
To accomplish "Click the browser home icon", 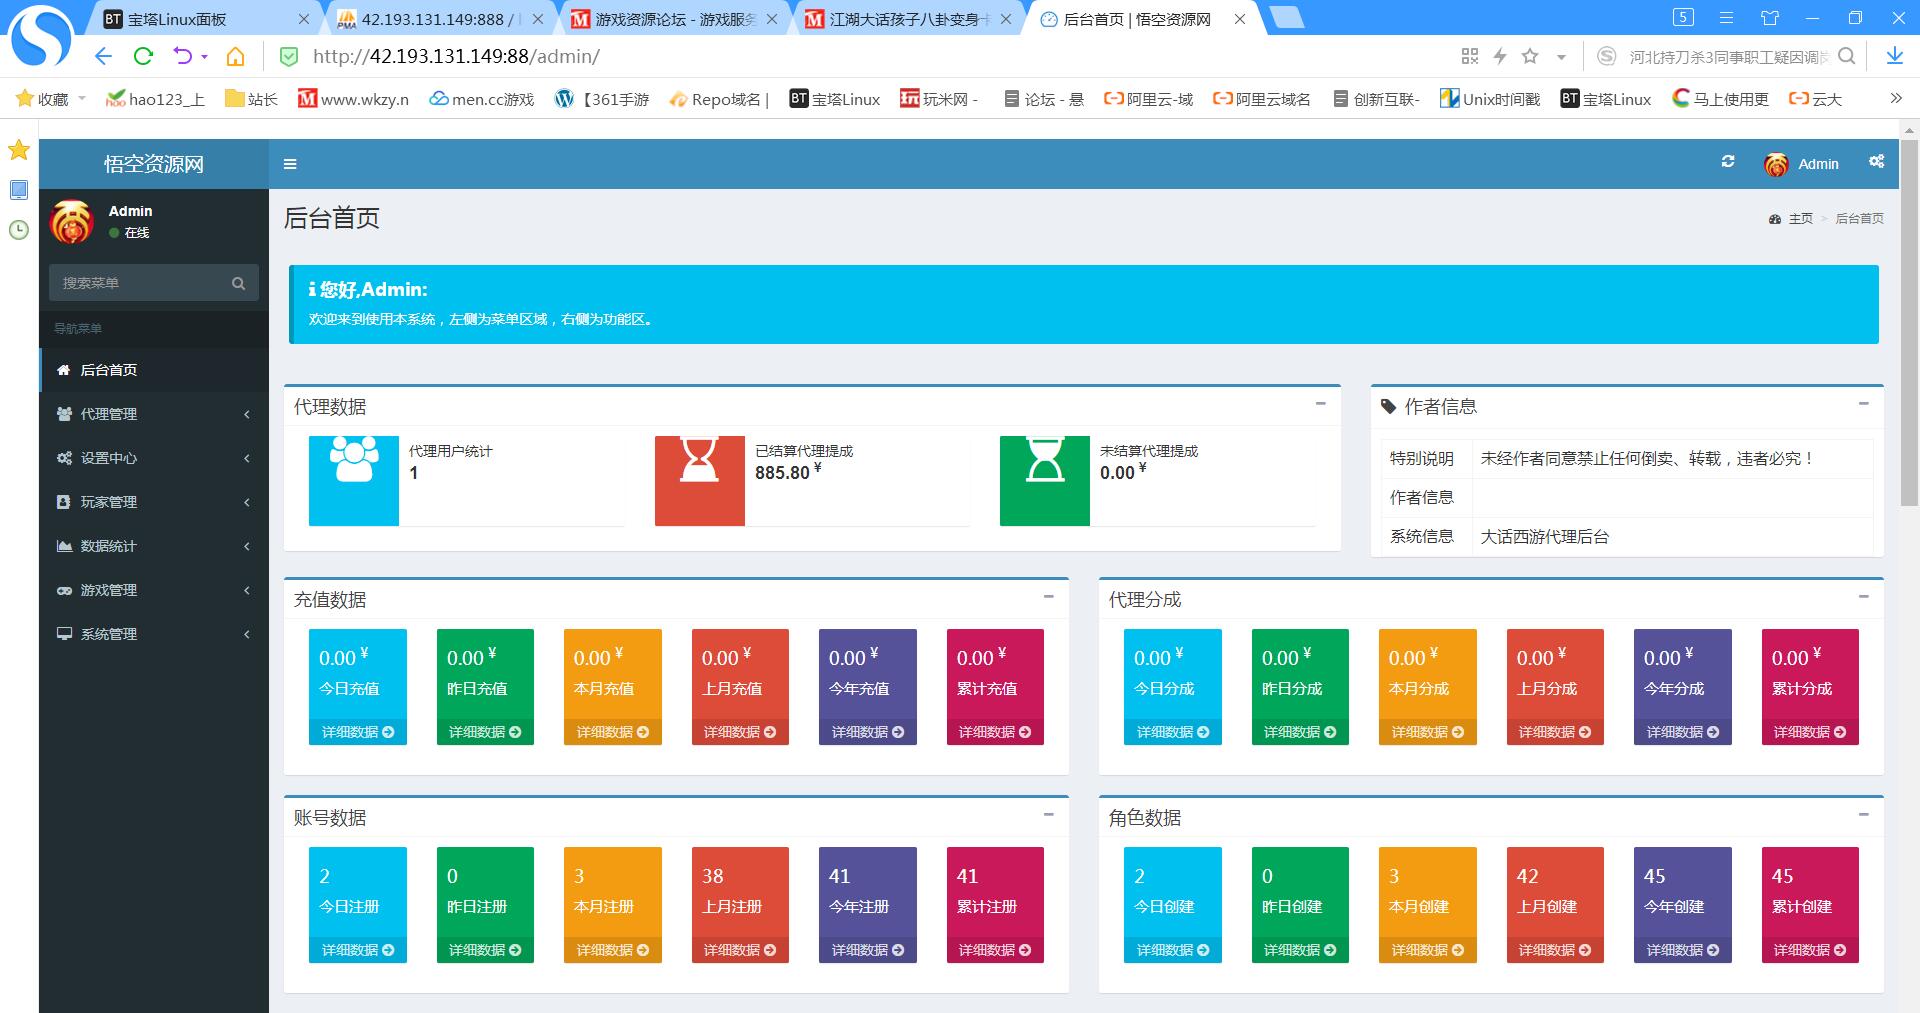I will click(x=235, y=57).
